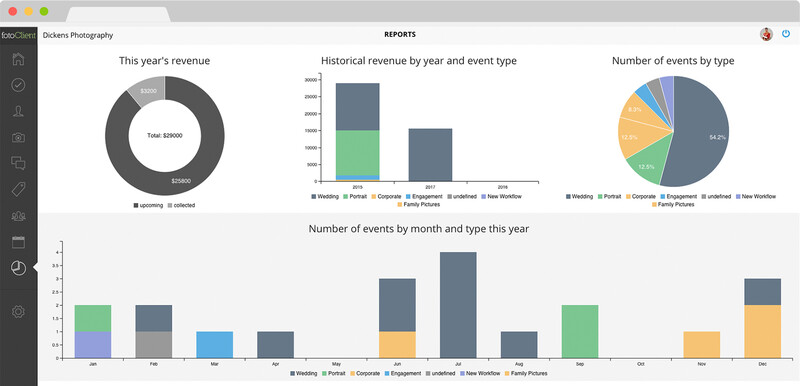
Task: Toggle Corporate legend under events-by-type pie
Action: (641, 196)
